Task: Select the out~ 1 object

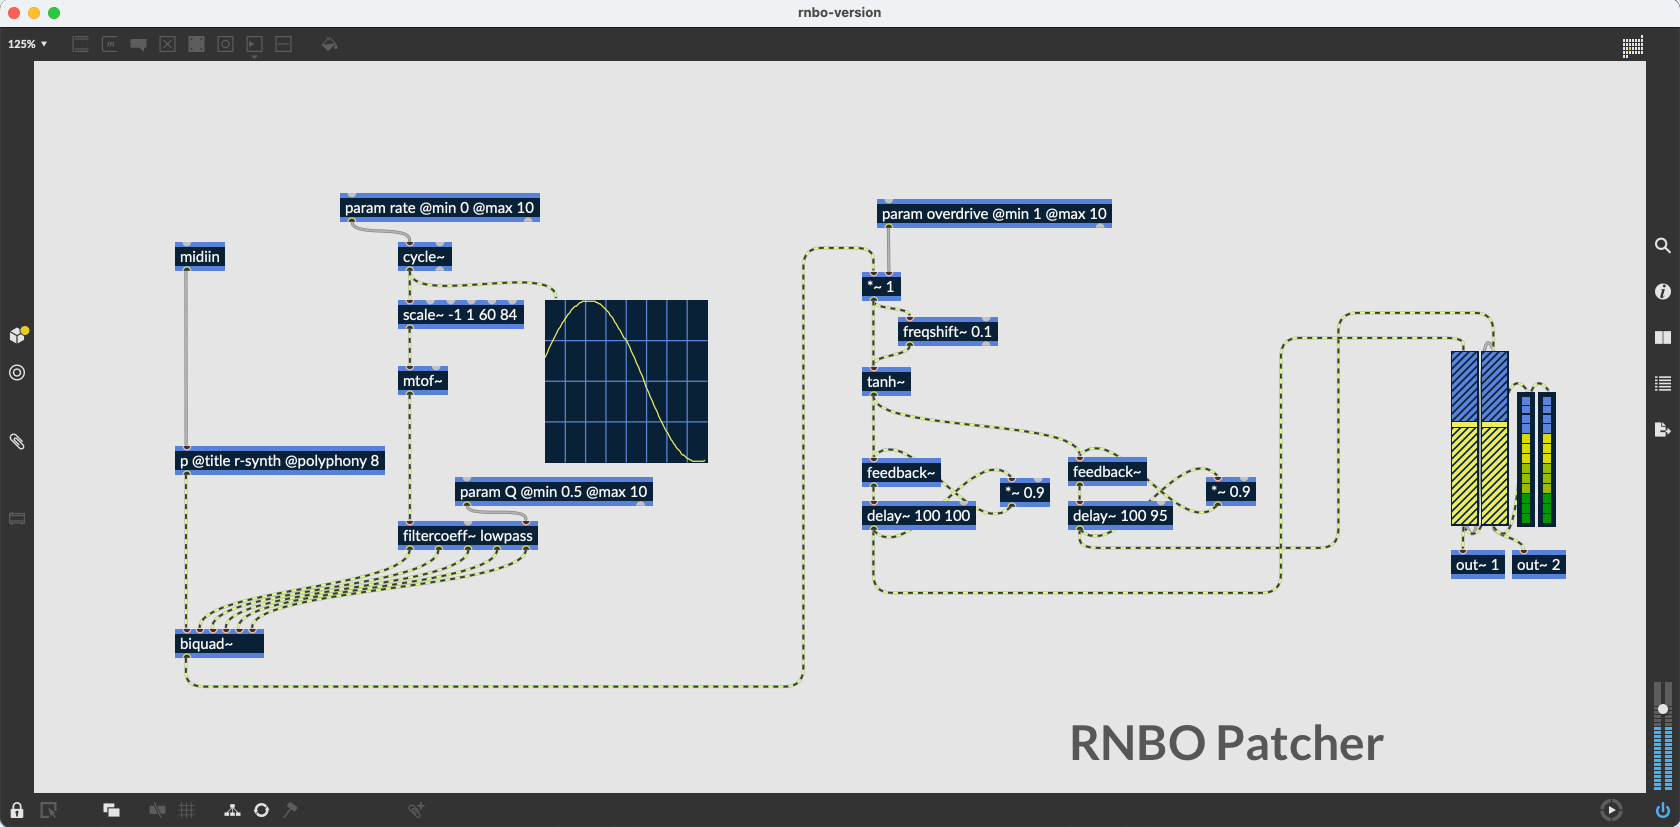Action: tap(1478, 565)
